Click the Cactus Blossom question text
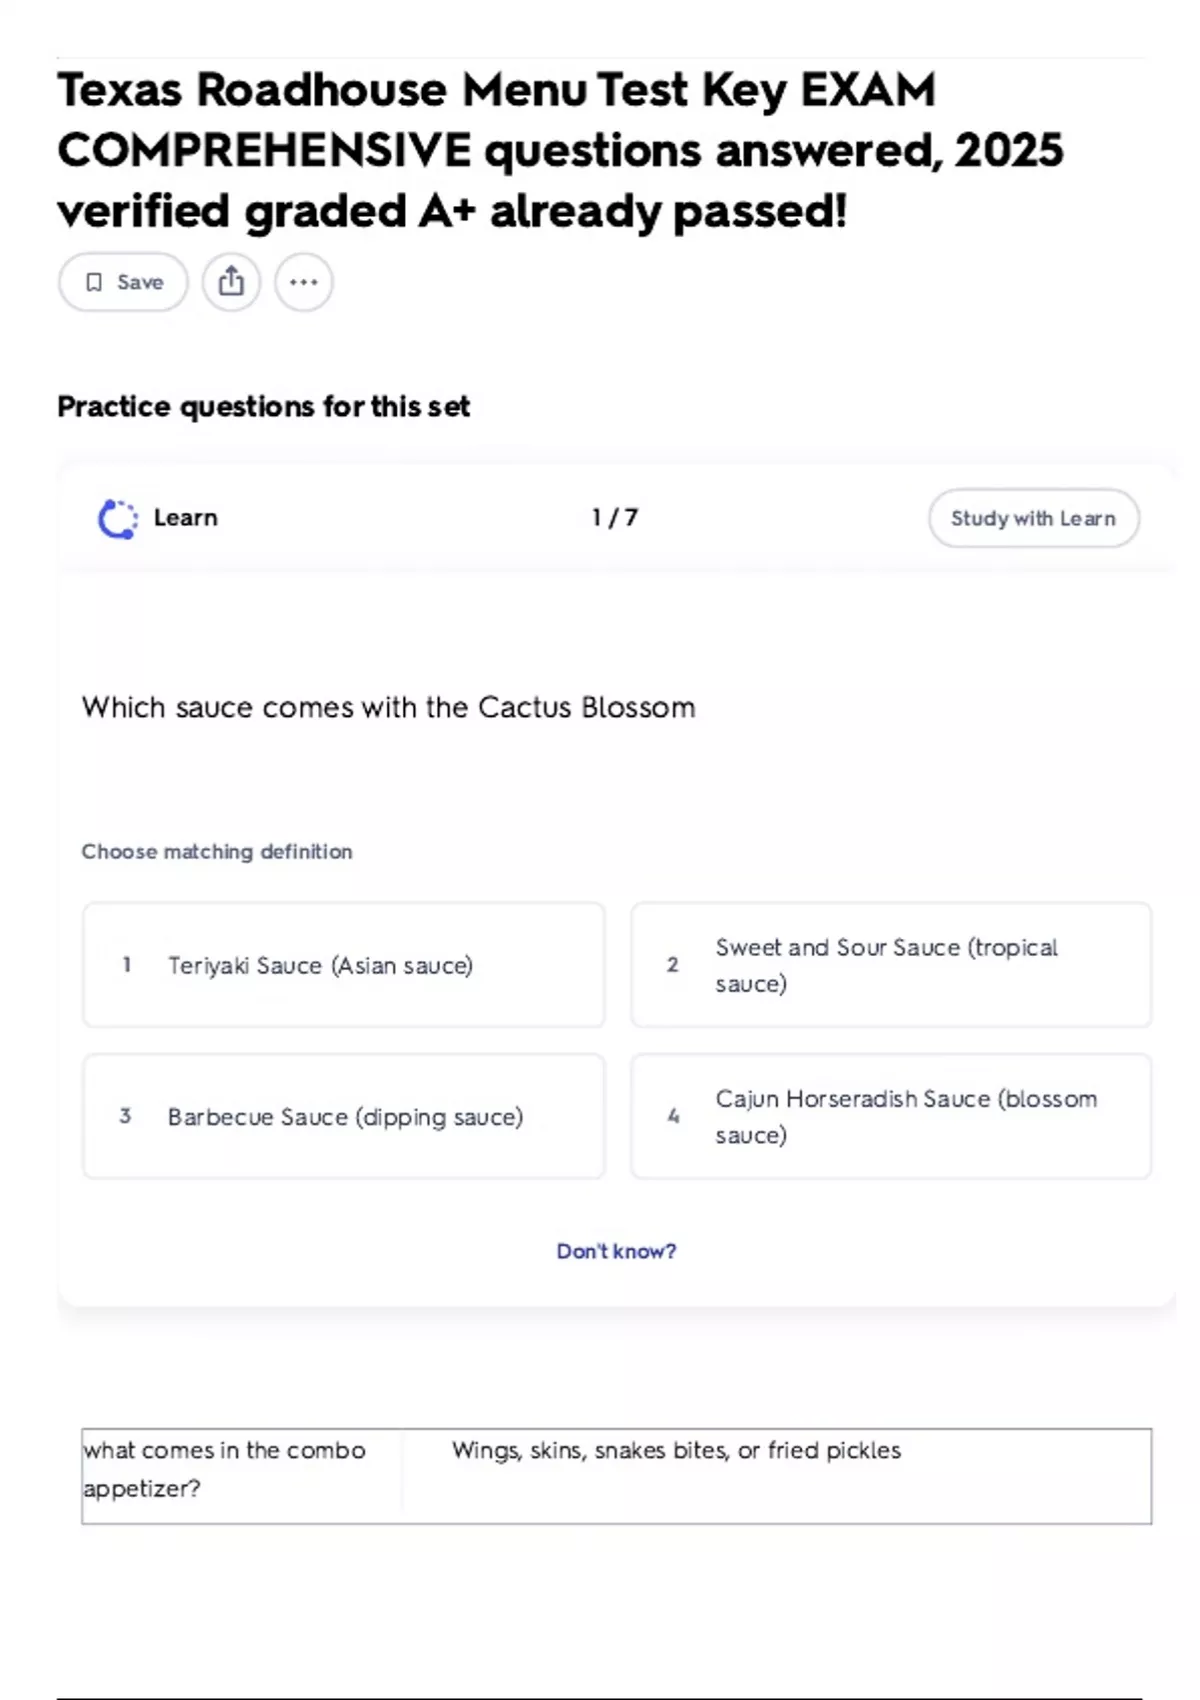Screen dimensions: 1200x1700 coord(388,707)
